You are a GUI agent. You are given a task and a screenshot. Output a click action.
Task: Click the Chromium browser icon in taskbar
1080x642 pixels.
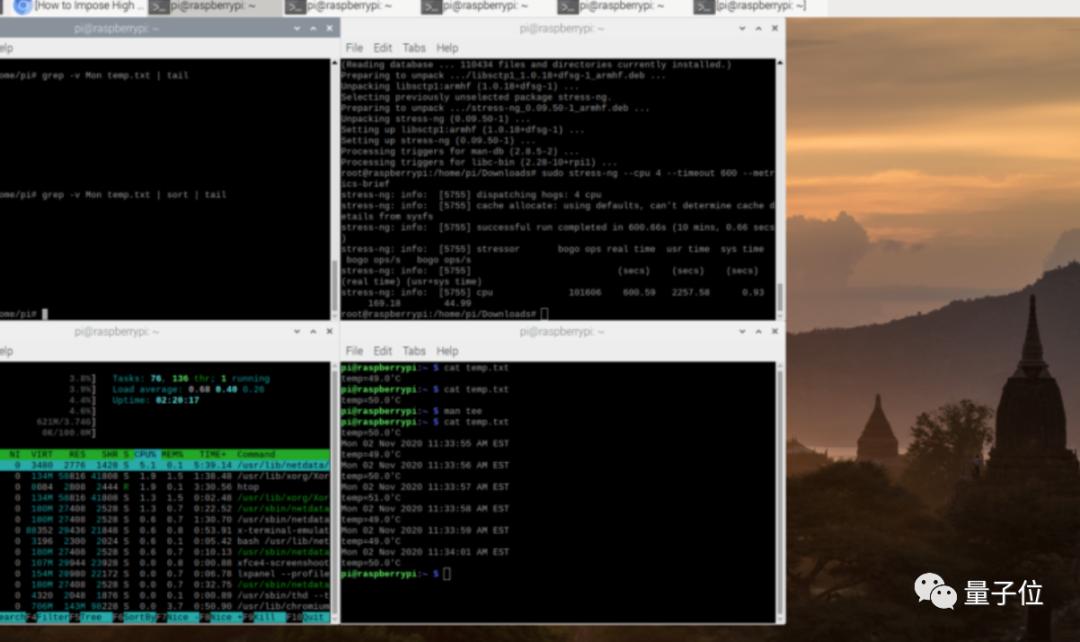[x=22, y=6]
